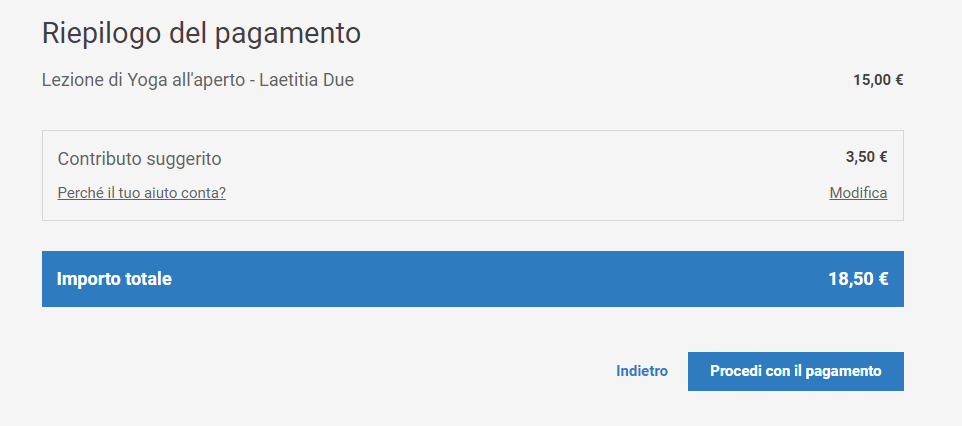Open 'Perché il tuo aiuto conta?' link
This screenshot has width=962, height=426.
pyautogui.click(x=141, y=193)
